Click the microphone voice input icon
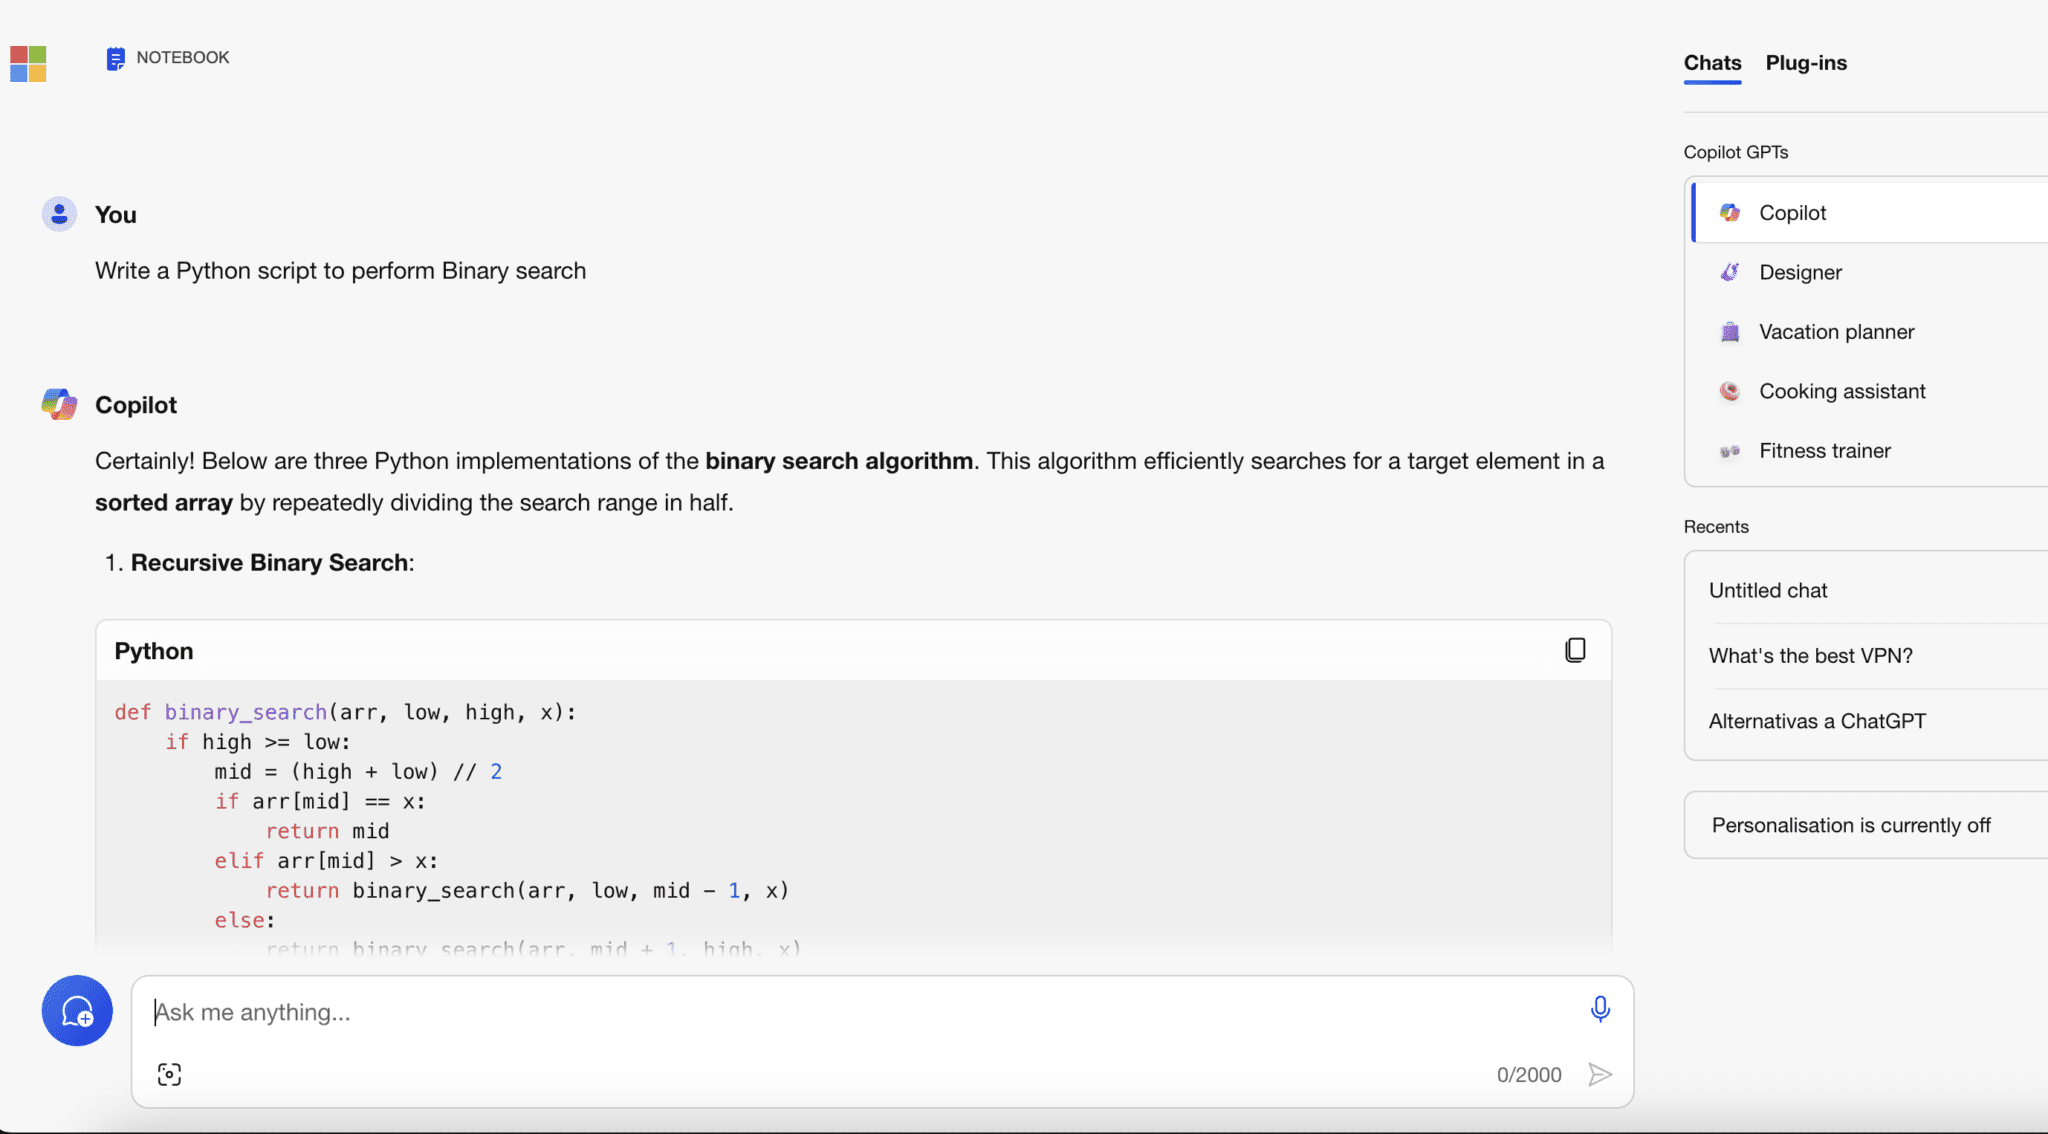 pos(1600,1009)
